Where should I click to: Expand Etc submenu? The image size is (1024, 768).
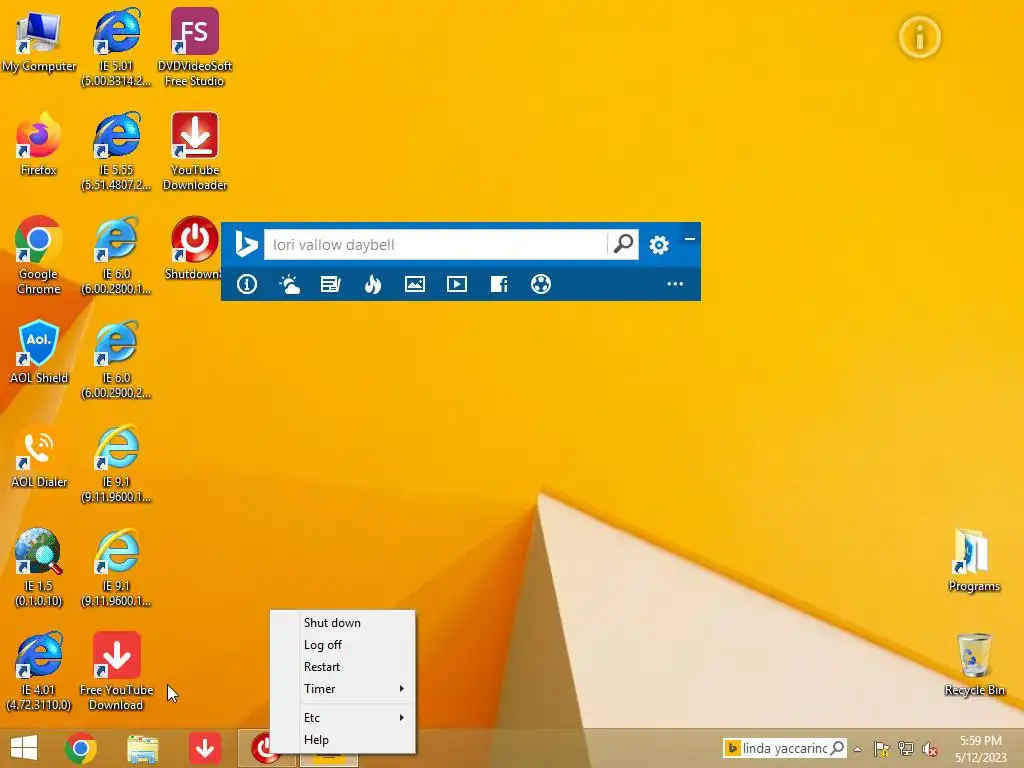(x=343, y=718)
